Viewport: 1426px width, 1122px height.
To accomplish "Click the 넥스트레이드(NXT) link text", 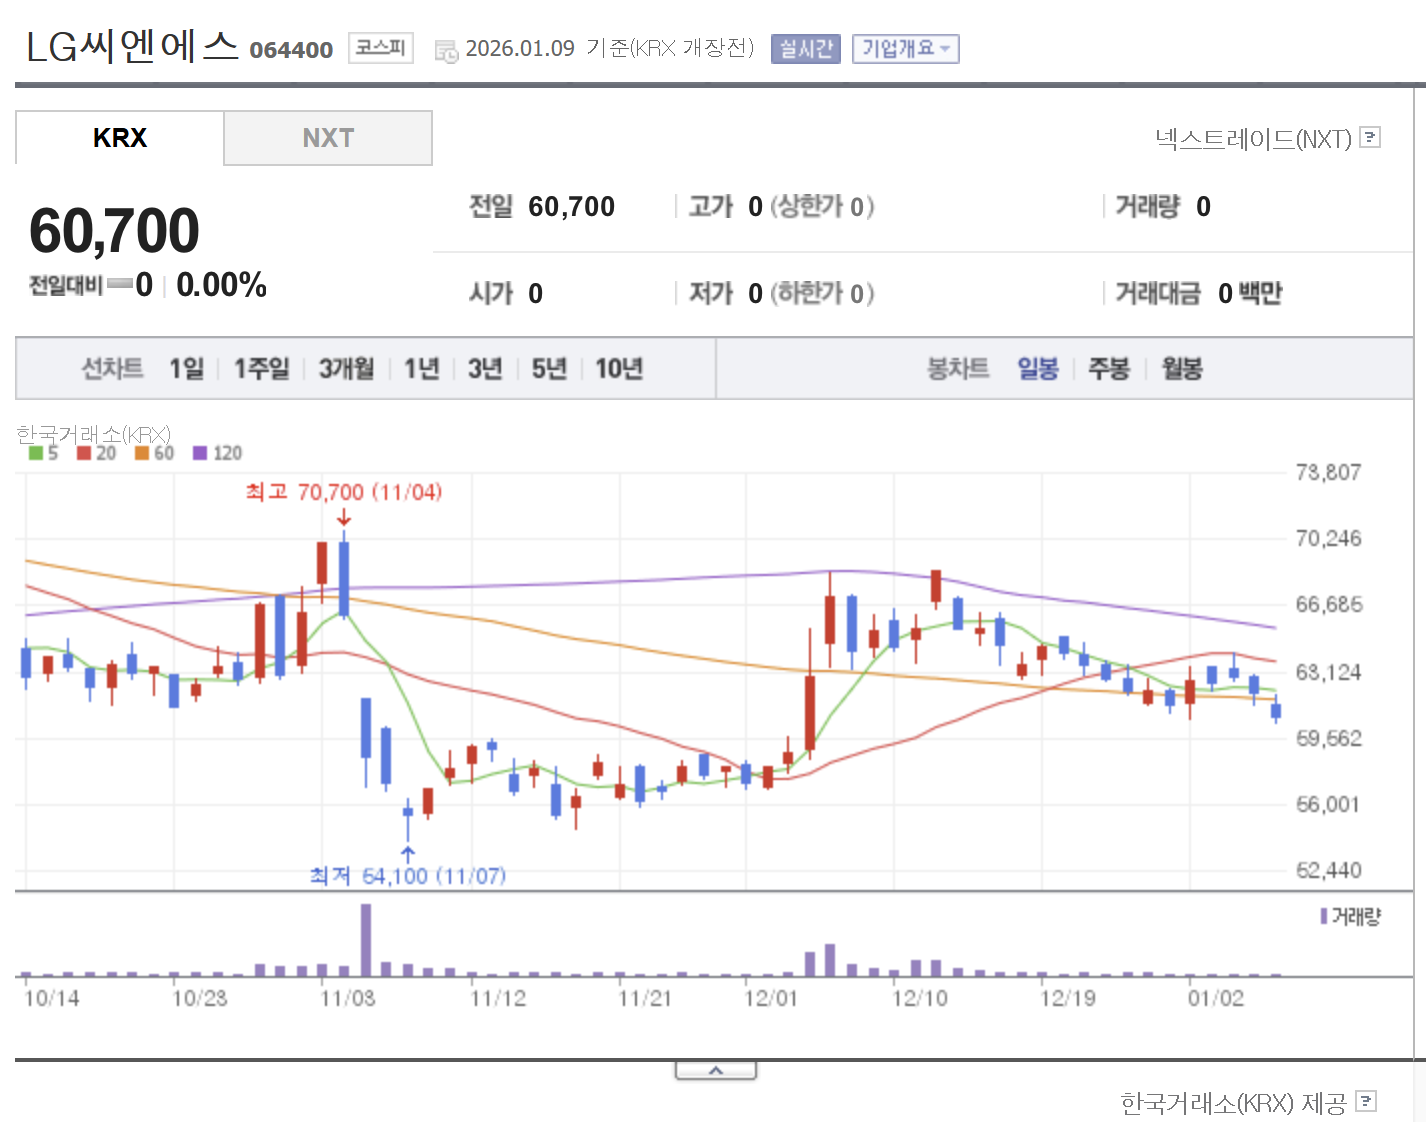I will [1253, 138].
